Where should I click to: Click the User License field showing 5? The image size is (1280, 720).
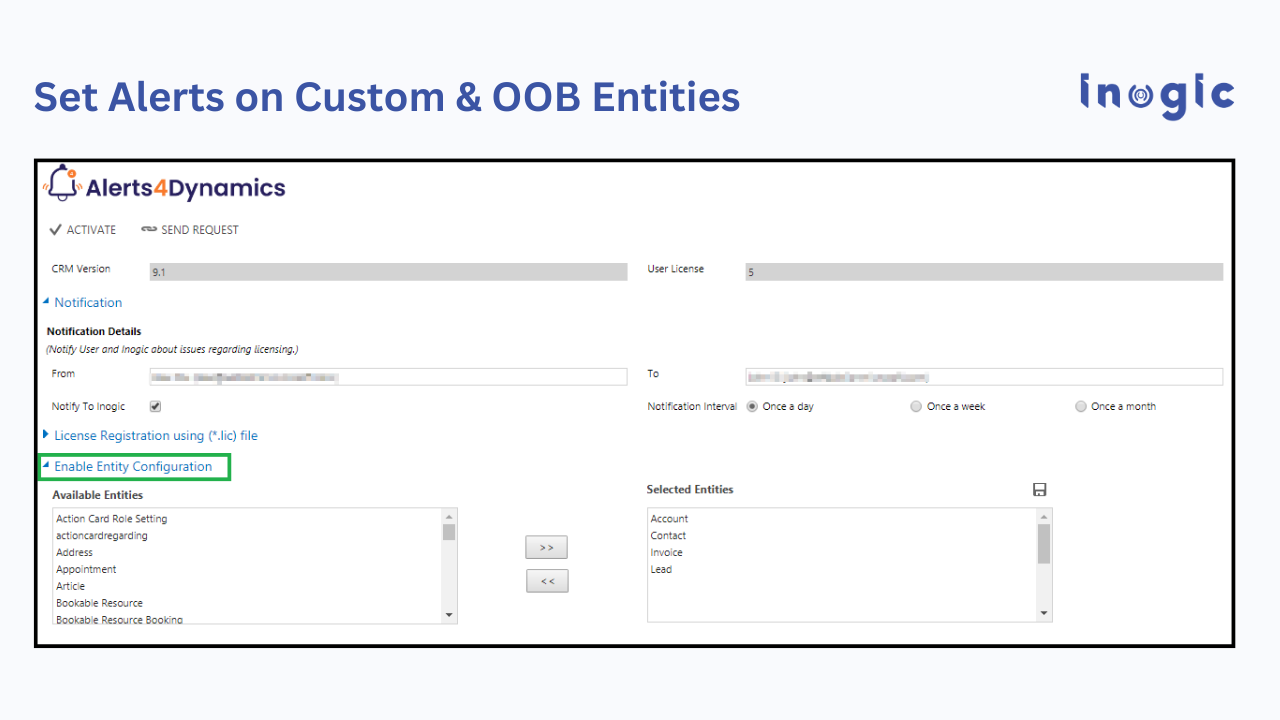(984, 272)
